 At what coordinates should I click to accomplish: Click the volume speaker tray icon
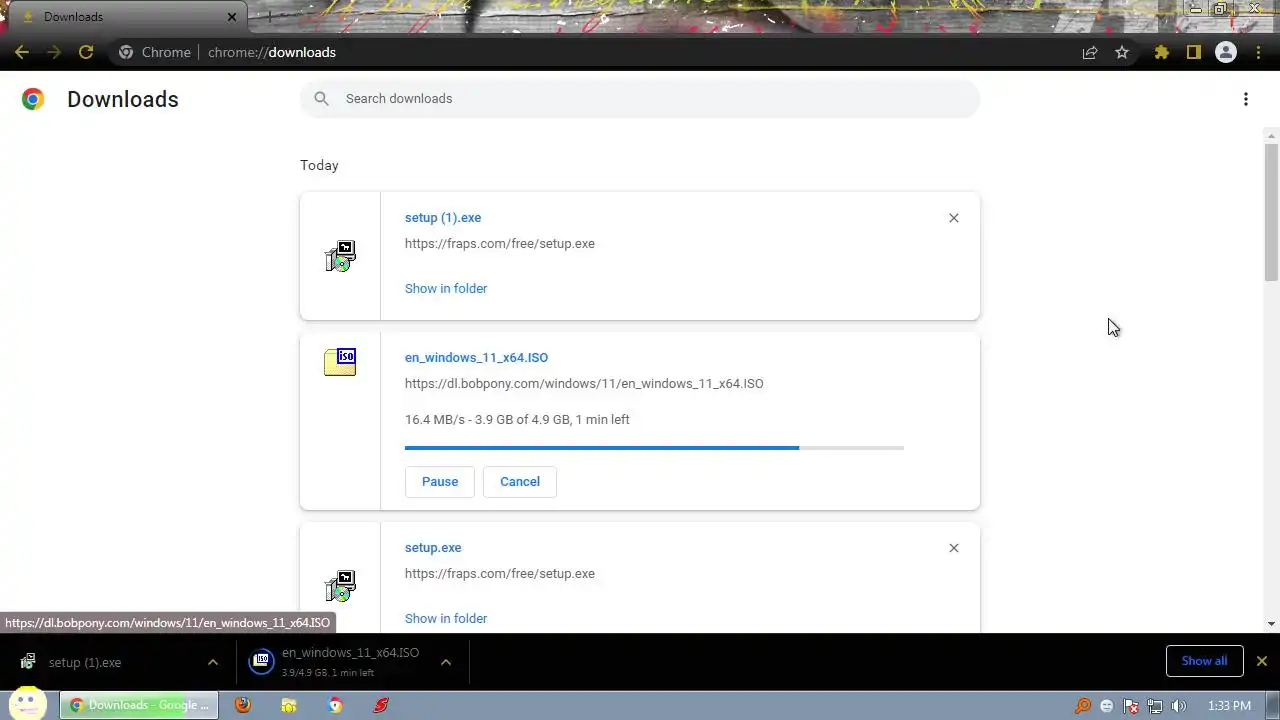point(1179,706)
